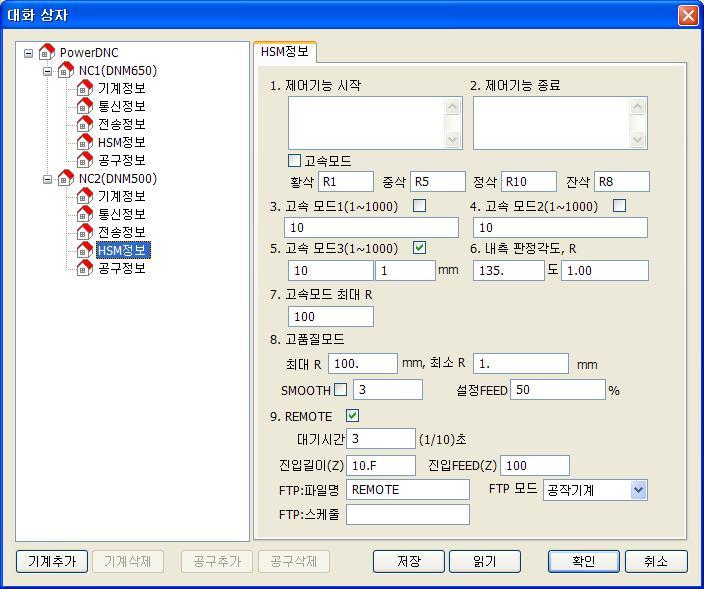Click the 저장 button
Viewport: 704px width, 589px height.
point(409,561)
